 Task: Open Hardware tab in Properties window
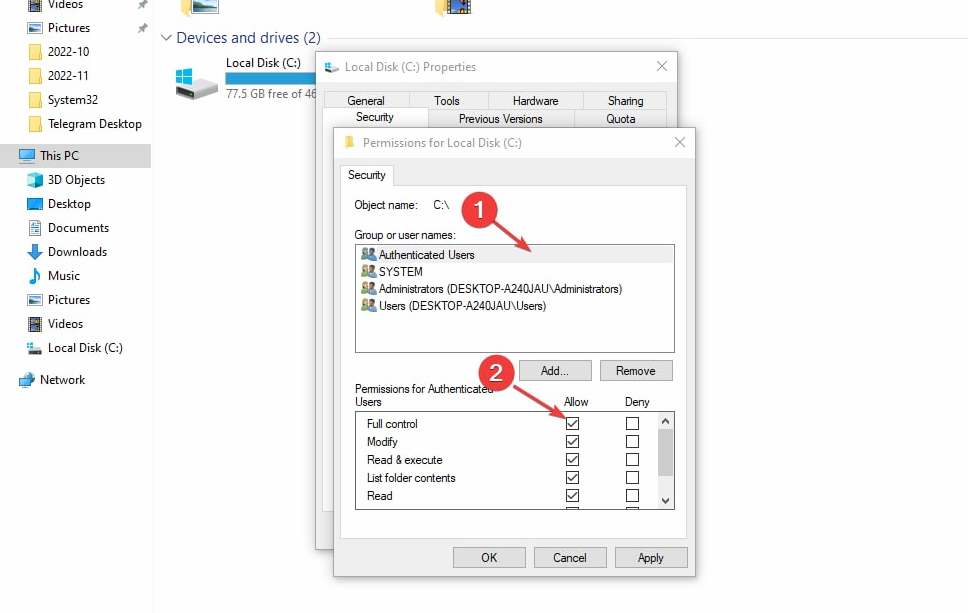(535, 101)
